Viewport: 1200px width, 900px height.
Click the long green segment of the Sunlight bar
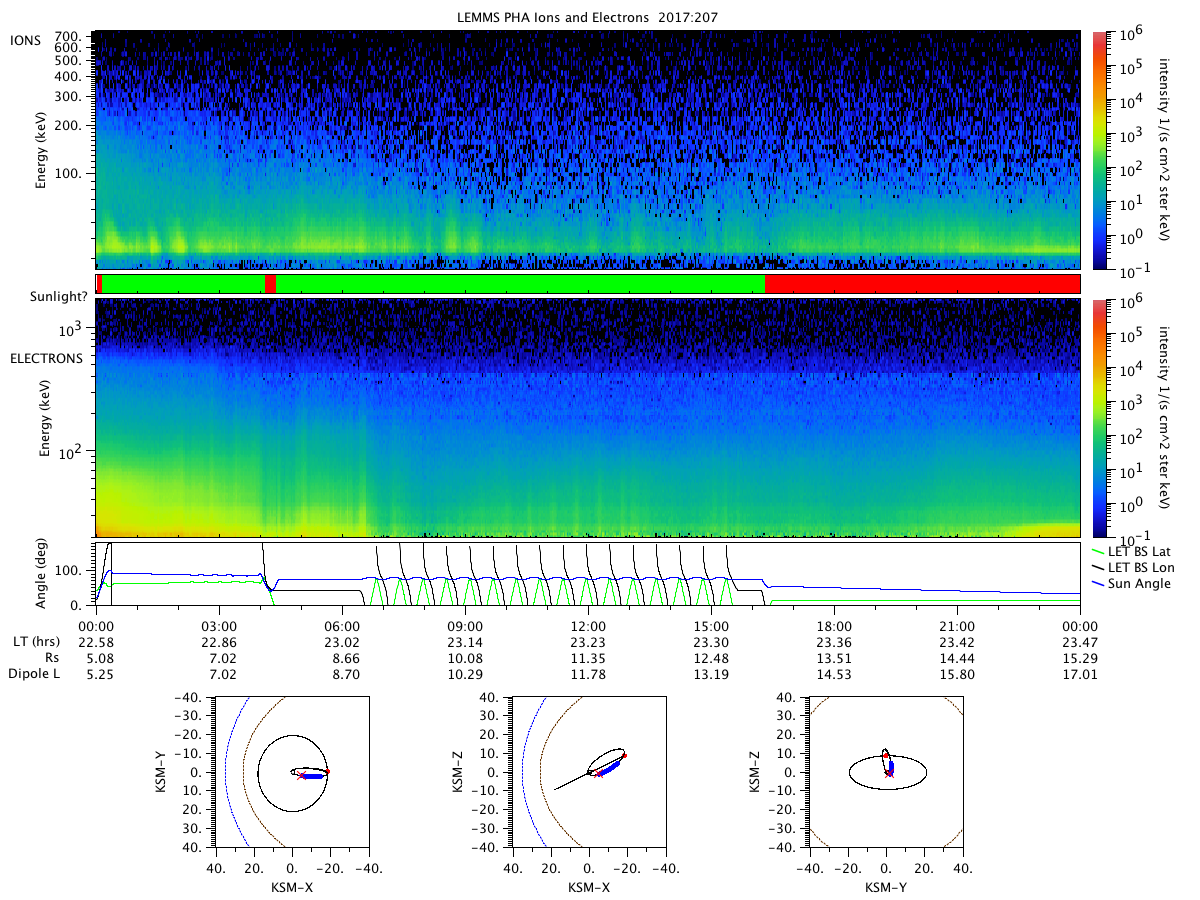(x=520, y=284)
